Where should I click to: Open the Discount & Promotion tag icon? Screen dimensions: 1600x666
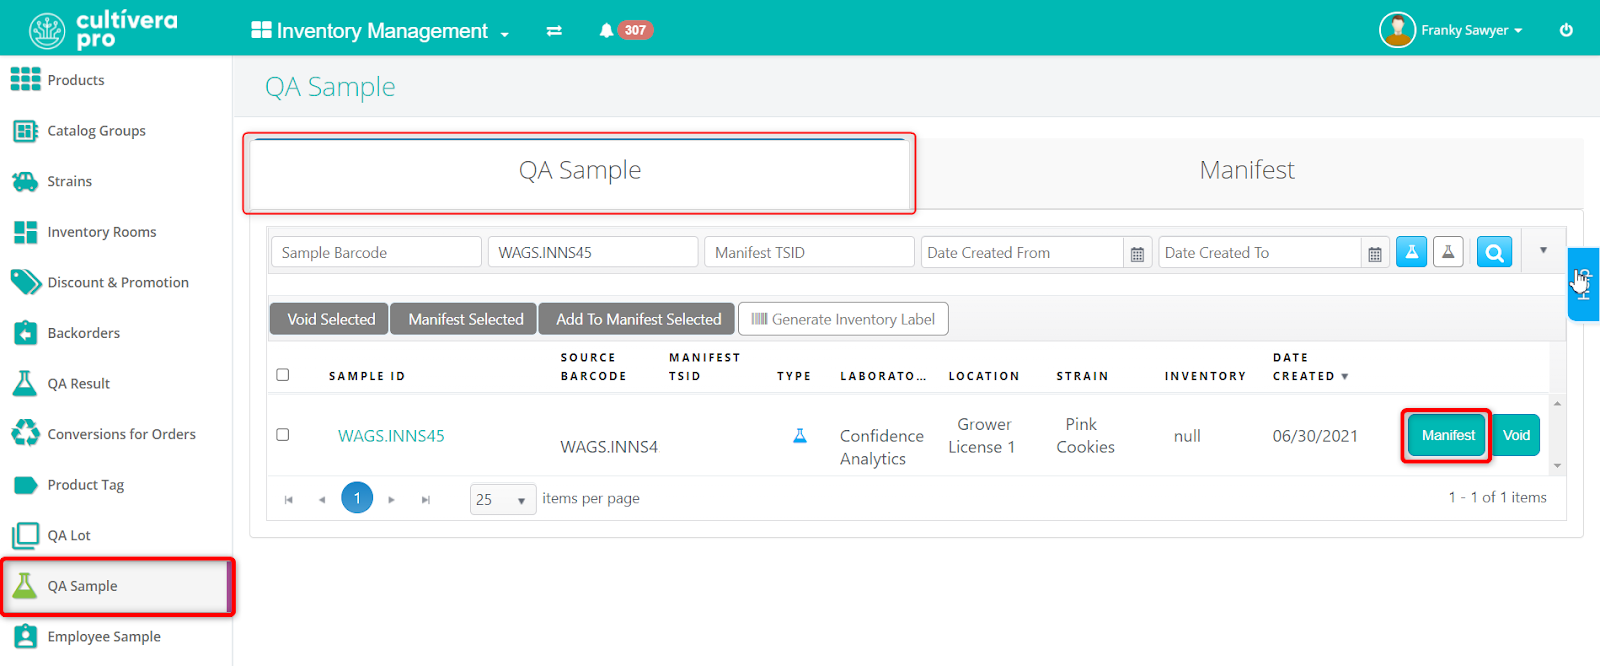[x=25, y=282]
